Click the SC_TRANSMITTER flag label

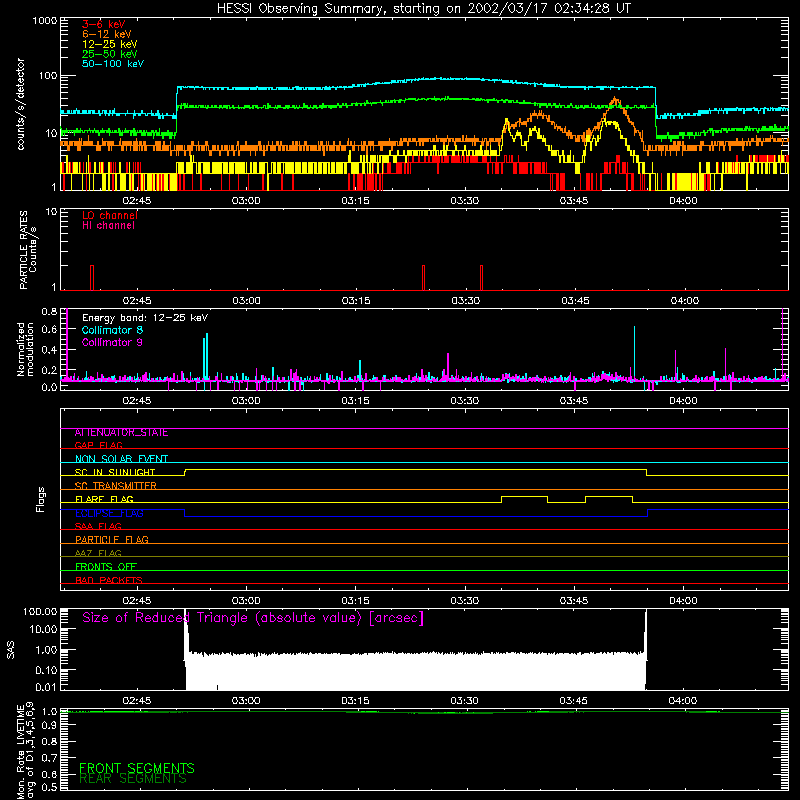[x=116, y=486]
